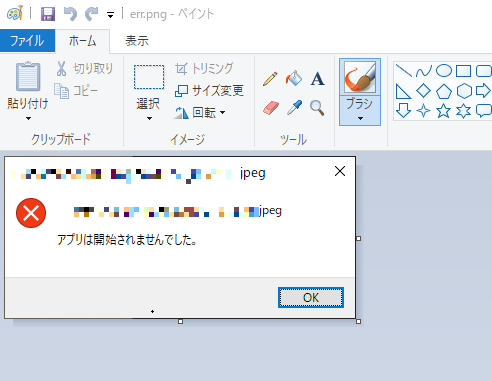The width and height of the screenshot is (492, 381).
Task: Open the サイズ変更 resize dialog
Action: 209,90
